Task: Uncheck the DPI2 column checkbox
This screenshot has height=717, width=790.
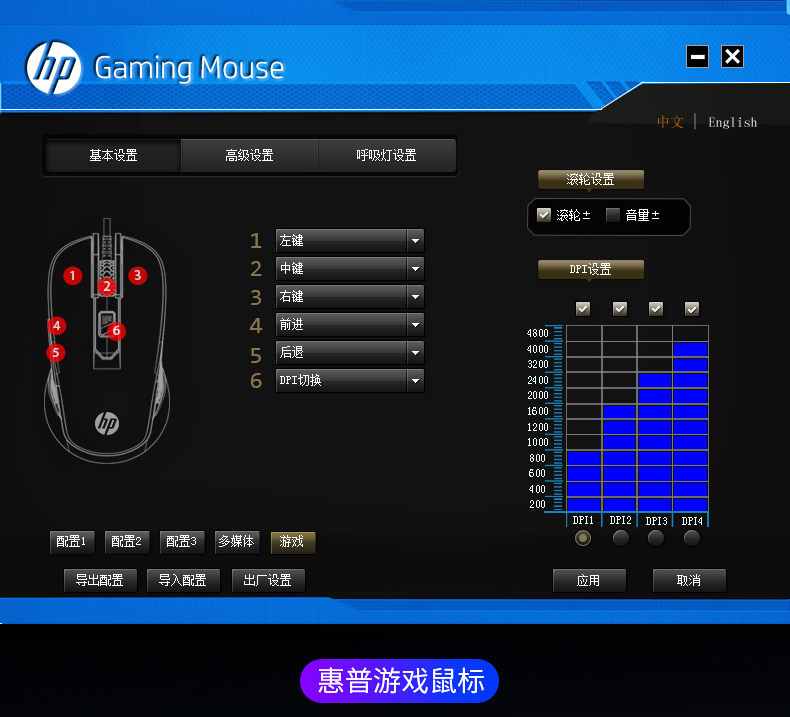Action: 620,308
